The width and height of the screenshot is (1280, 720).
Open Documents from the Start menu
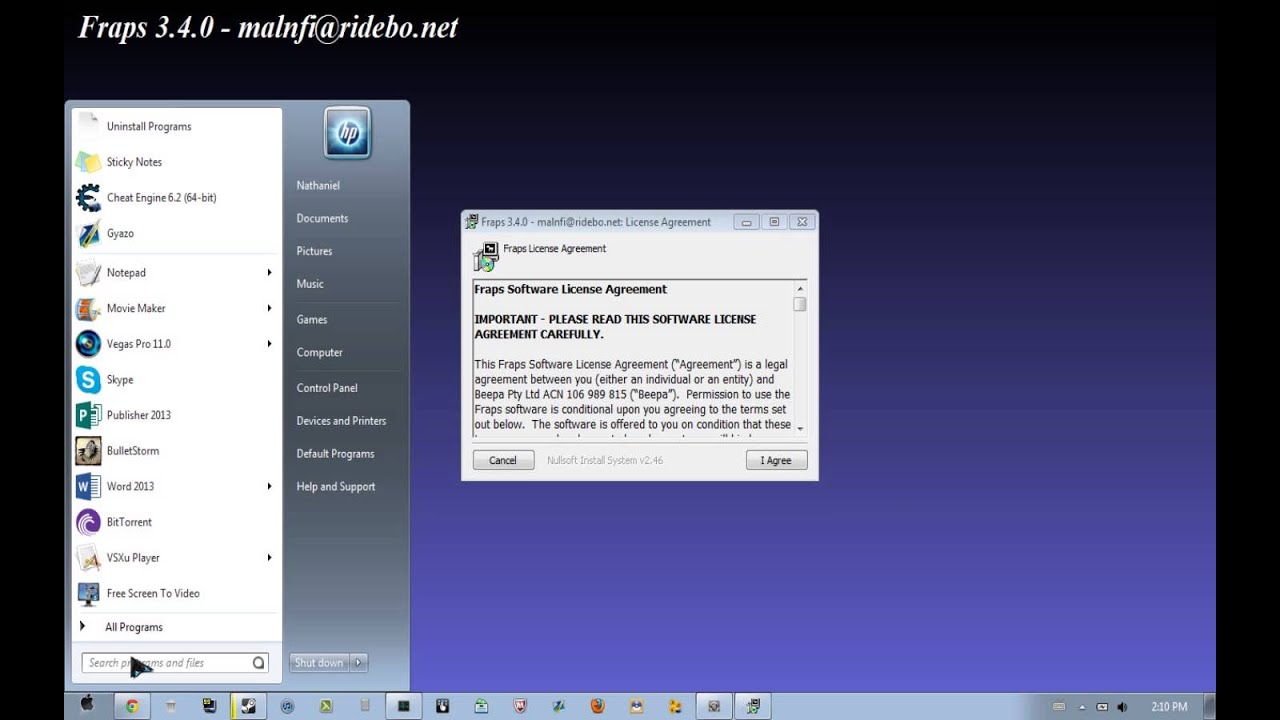coord(322,218)
